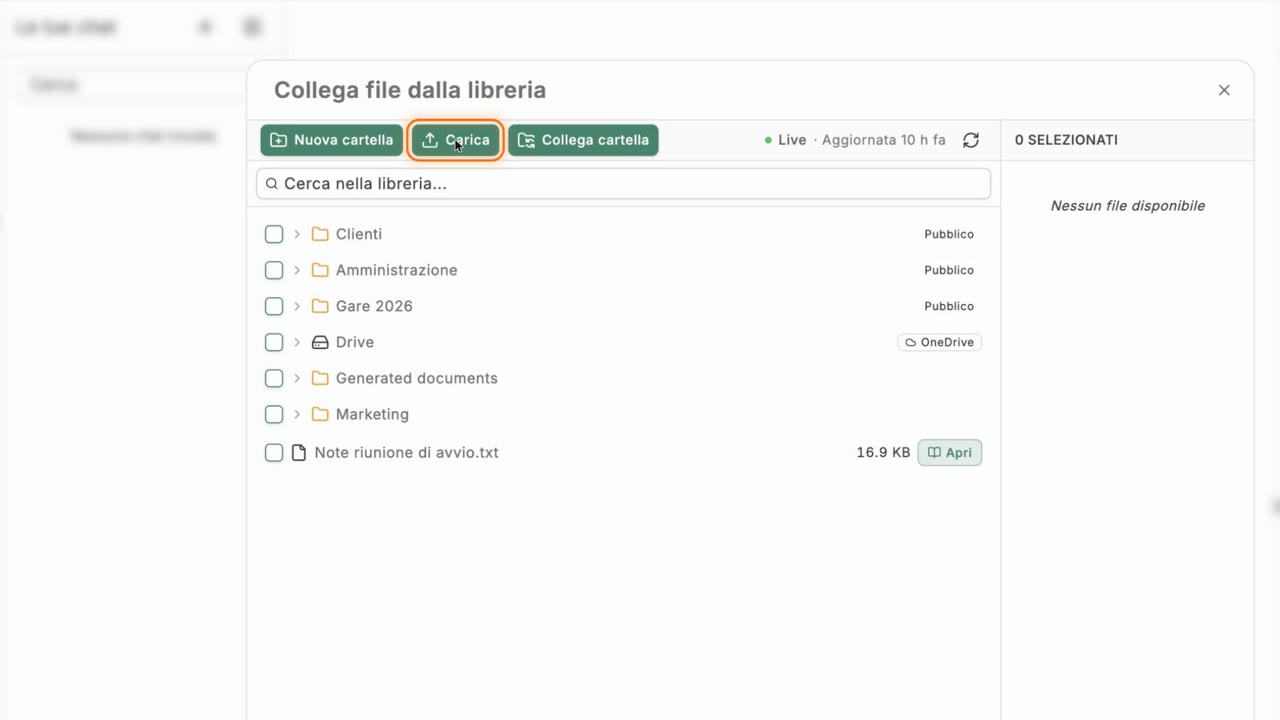
Task: Click the Drive storage icon
Action: pyautogui.click(x=320, y=342)
